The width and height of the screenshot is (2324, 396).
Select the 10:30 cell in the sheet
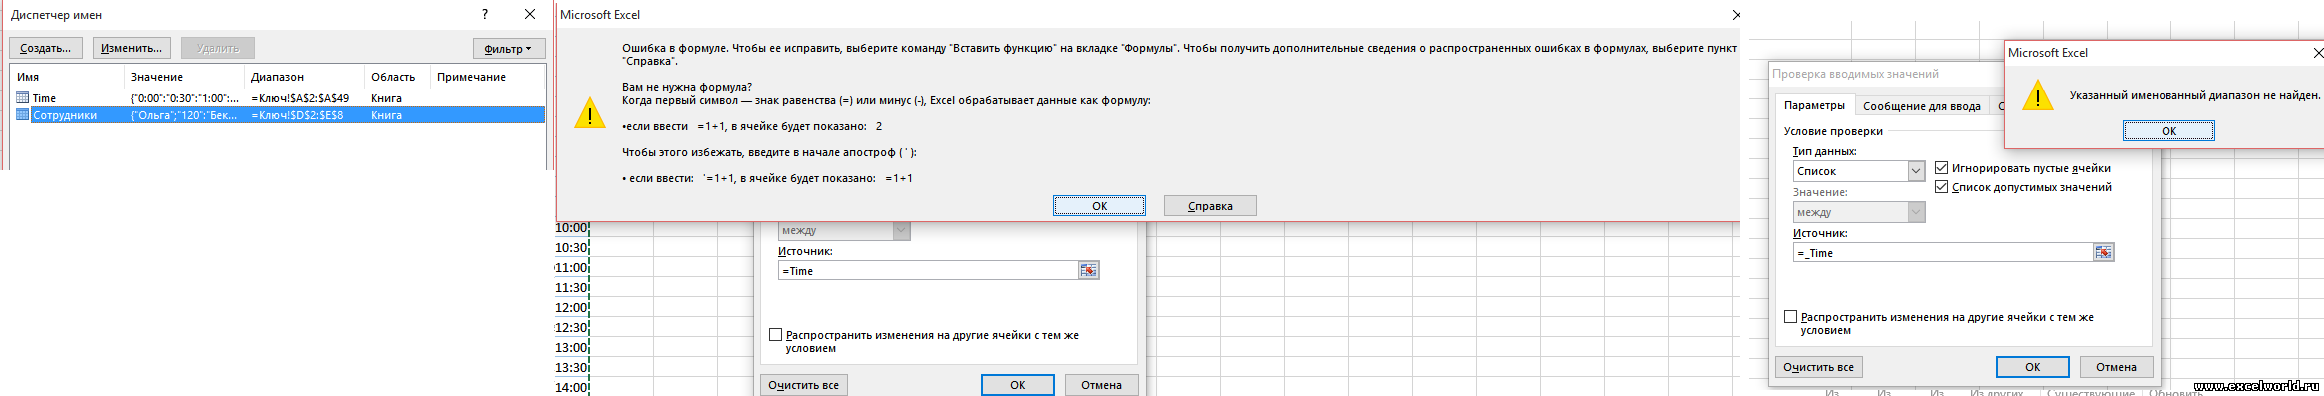coord(572,248)
